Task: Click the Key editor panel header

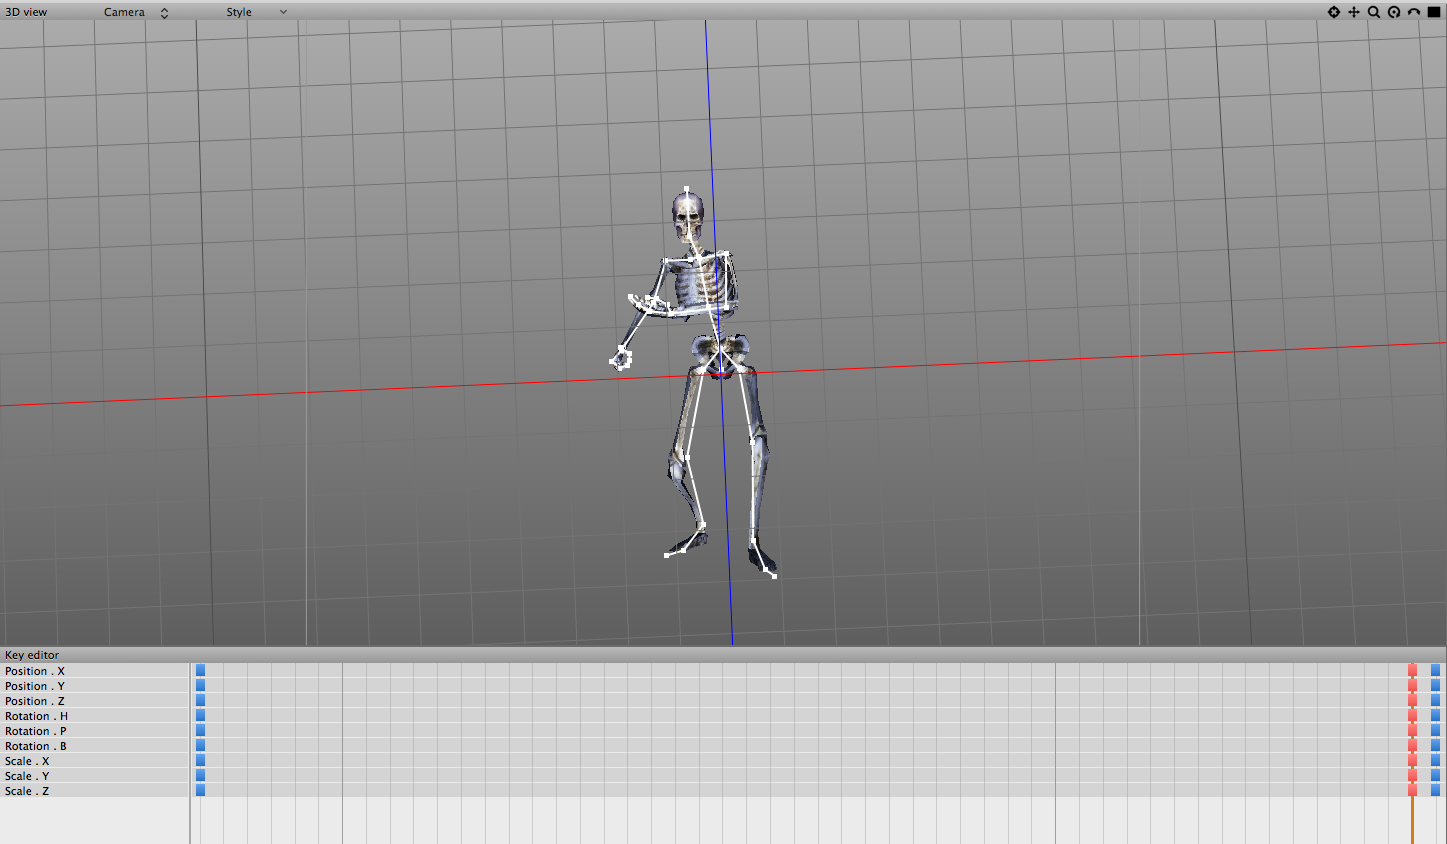Action: (x=32, y=655)
